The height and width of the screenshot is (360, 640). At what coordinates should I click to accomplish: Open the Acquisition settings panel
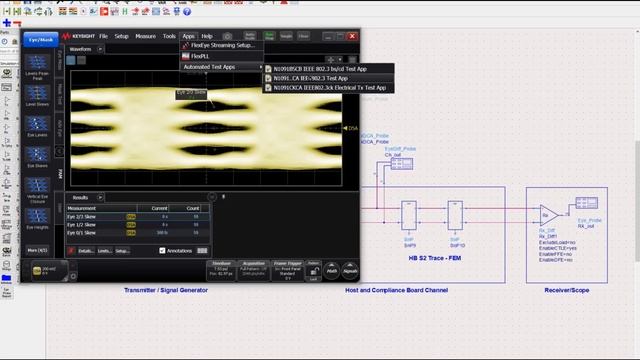click(x=253, y=271)
